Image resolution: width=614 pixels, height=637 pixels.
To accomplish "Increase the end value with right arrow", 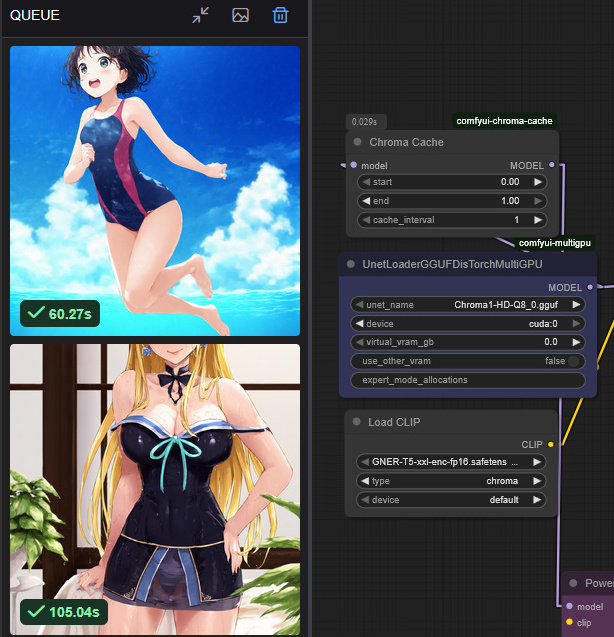I will (x=538, y=201).
